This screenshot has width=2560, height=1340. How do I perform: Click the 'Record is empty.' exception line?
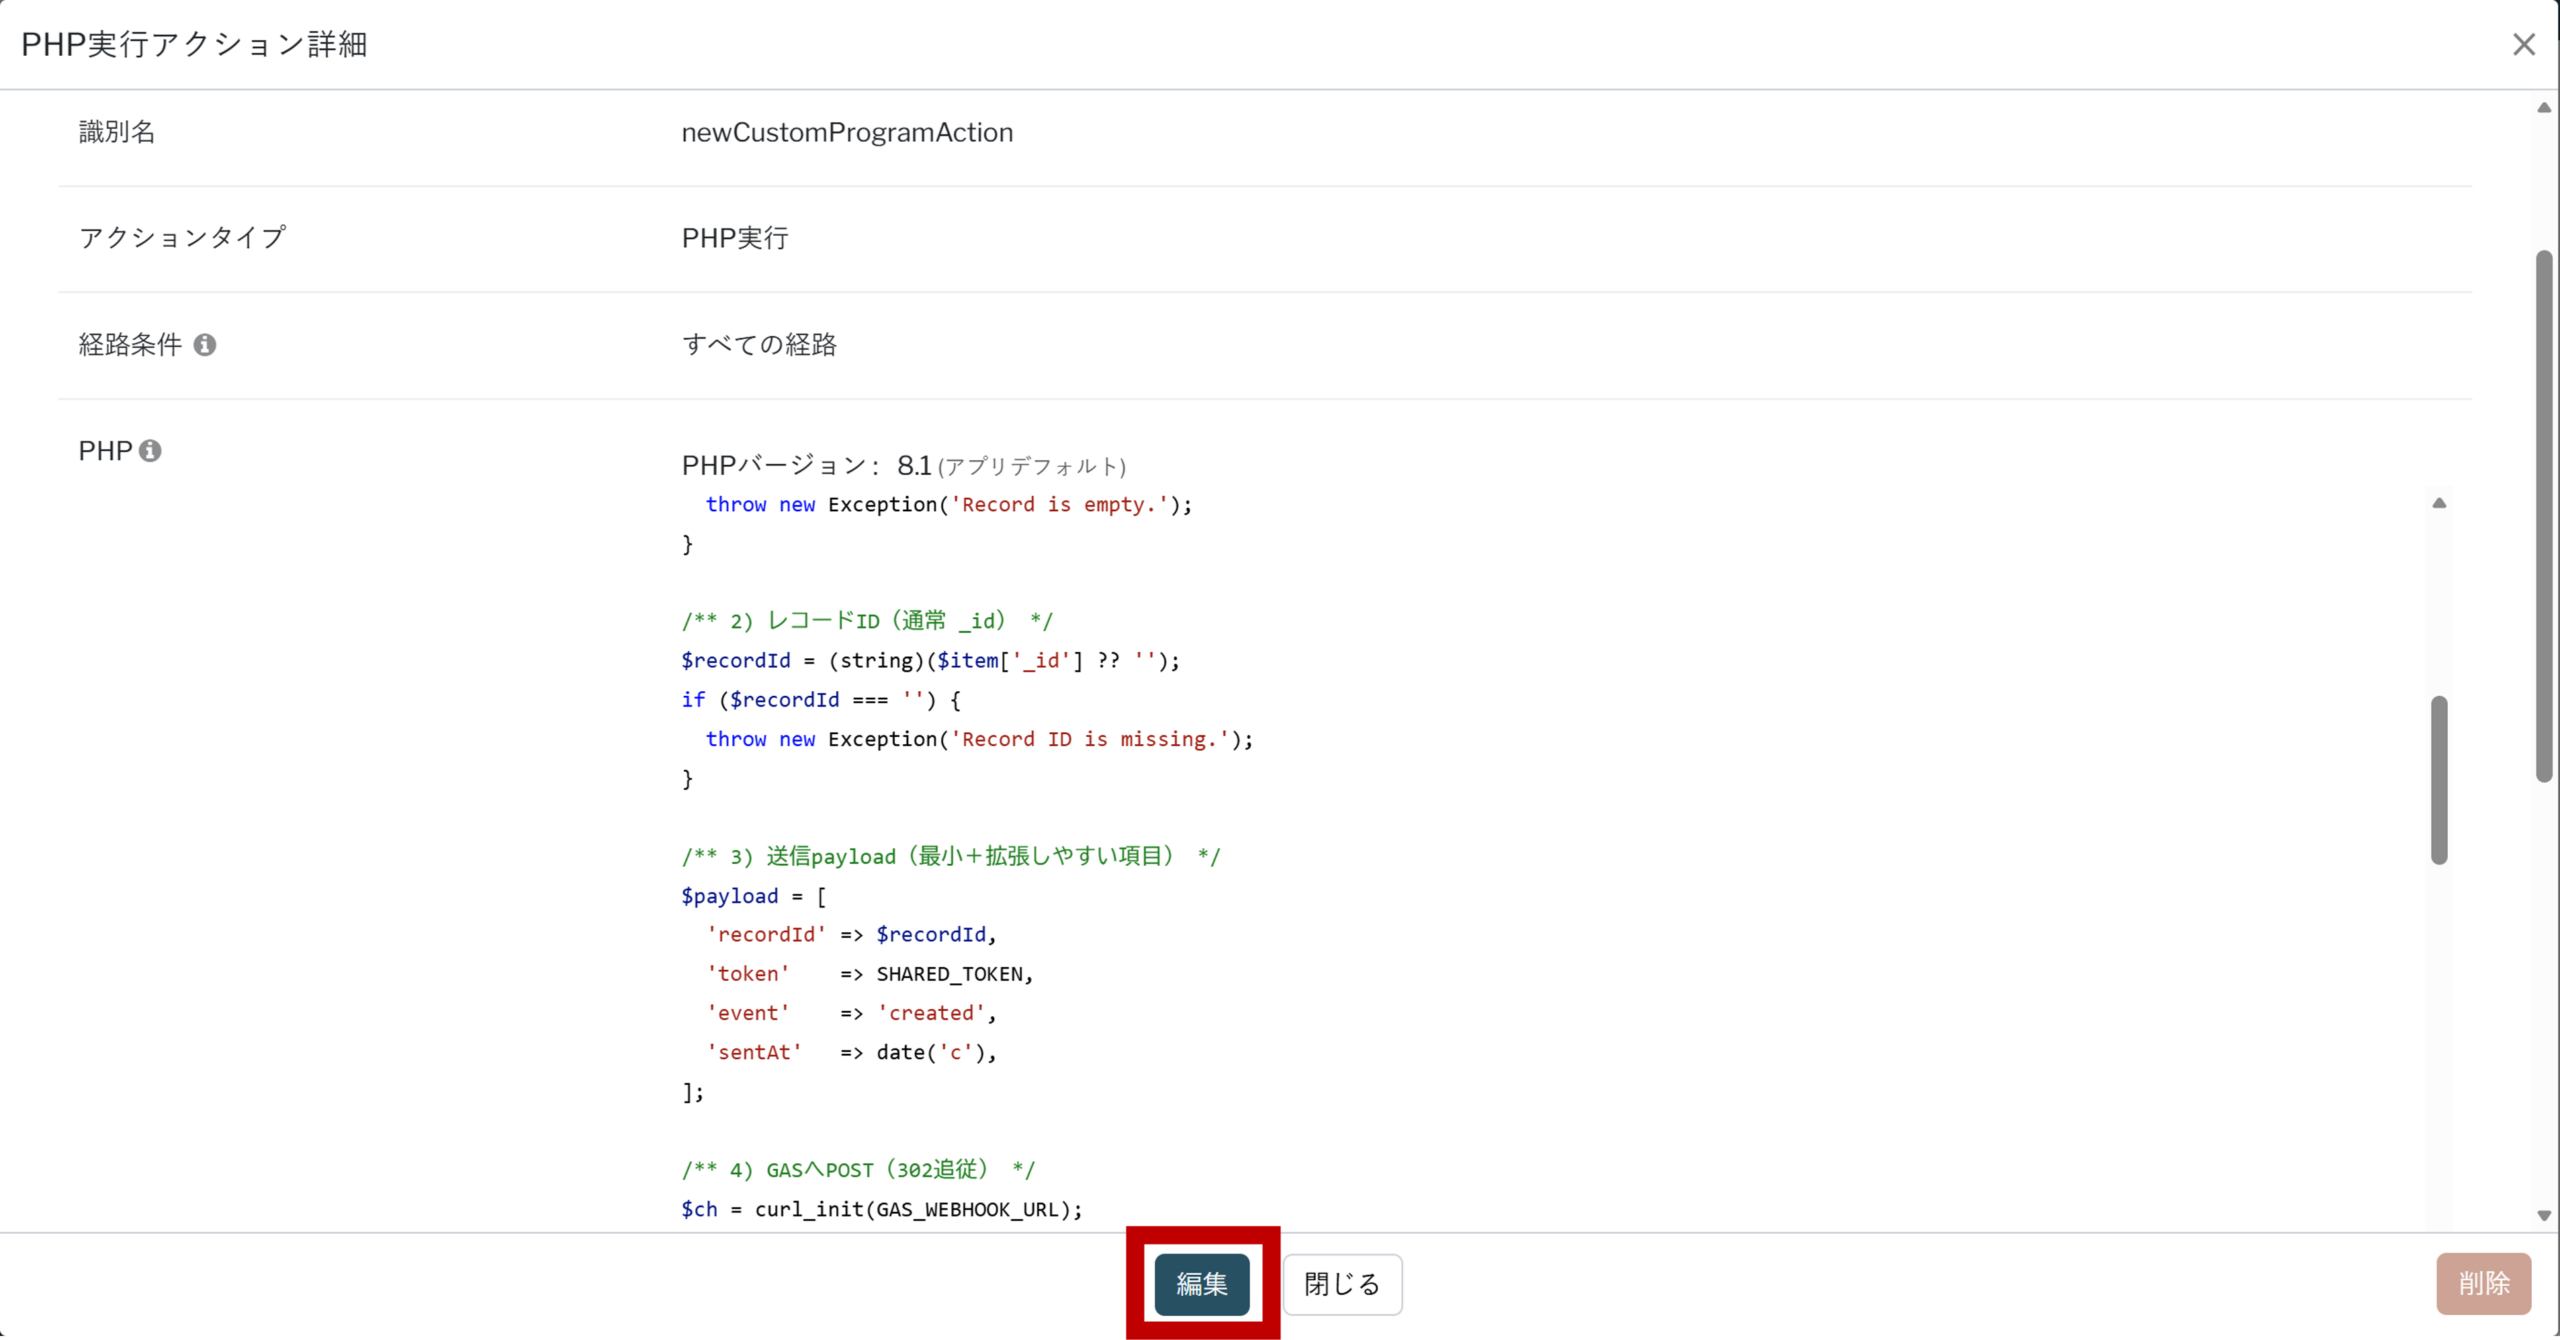point(948,505)
